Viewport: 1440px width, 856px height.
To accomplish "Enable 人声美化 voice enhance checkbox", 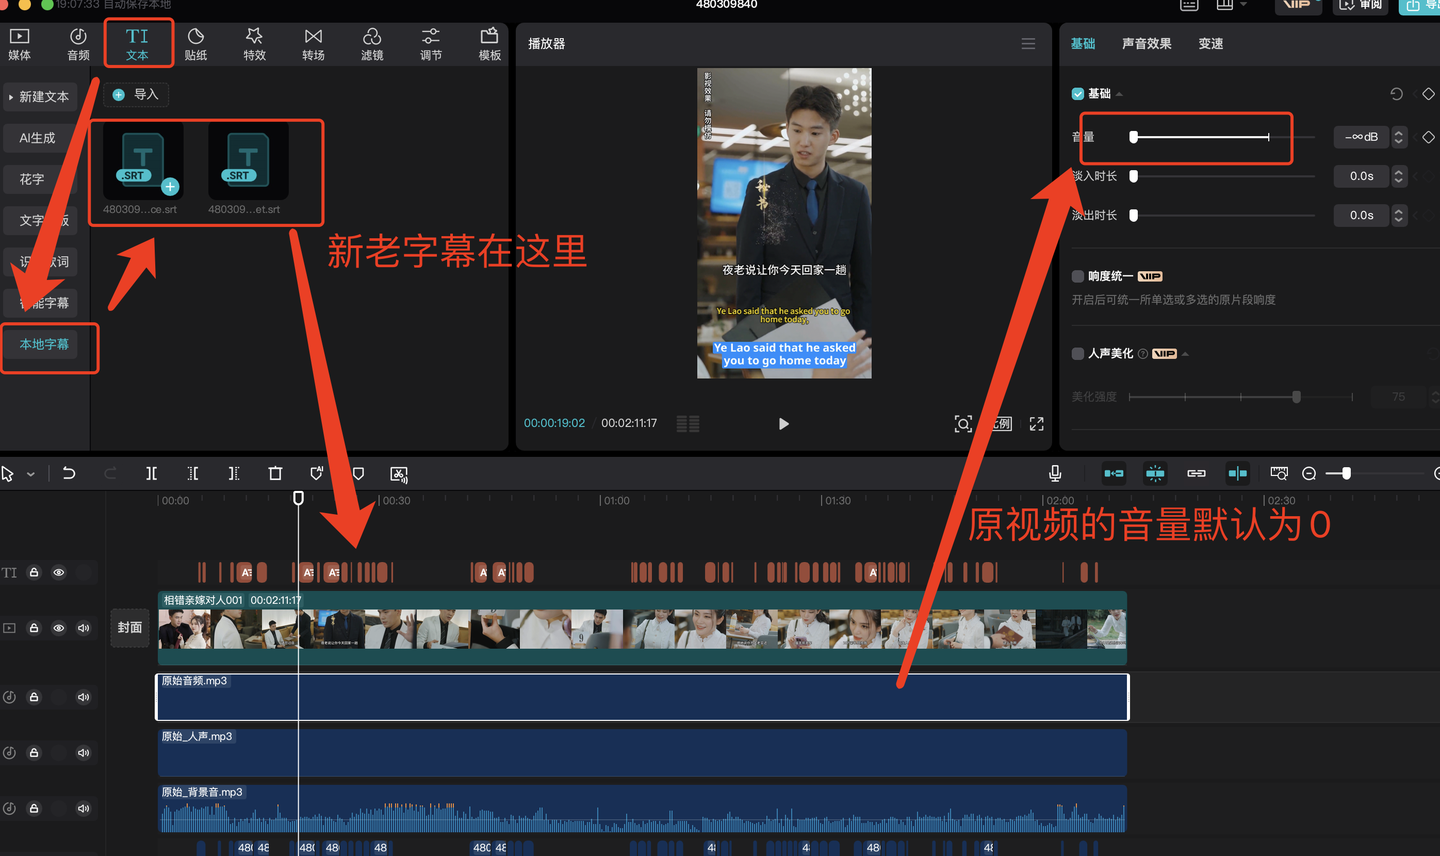I will point(1078,353).
